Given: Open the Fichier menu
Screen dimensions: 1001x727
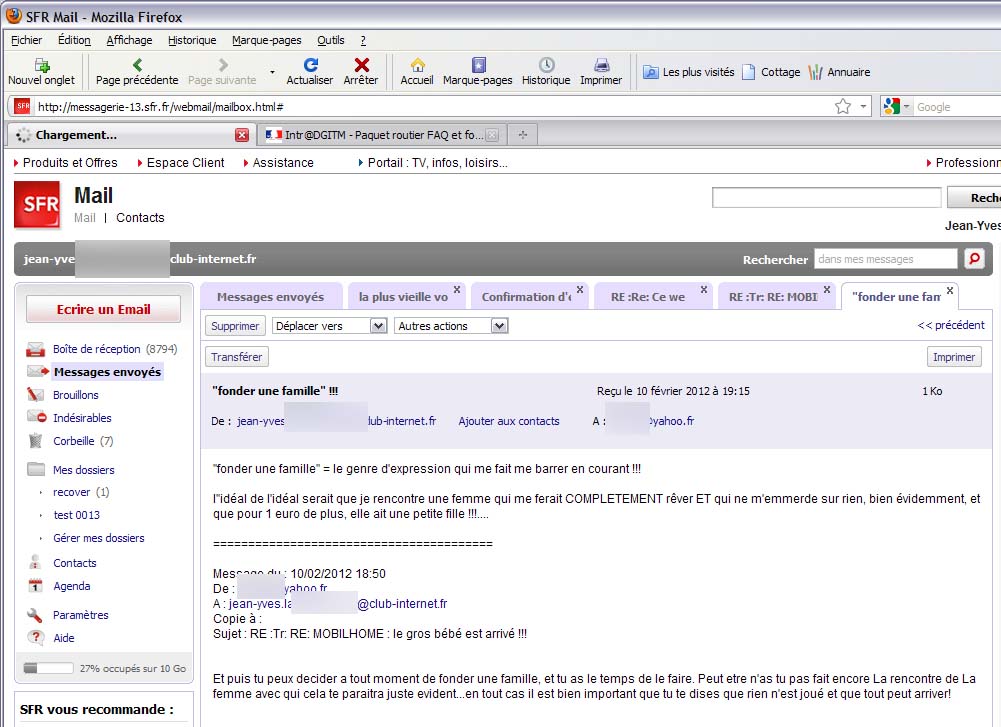Looking at the screenshot, I should click(26, 40).
